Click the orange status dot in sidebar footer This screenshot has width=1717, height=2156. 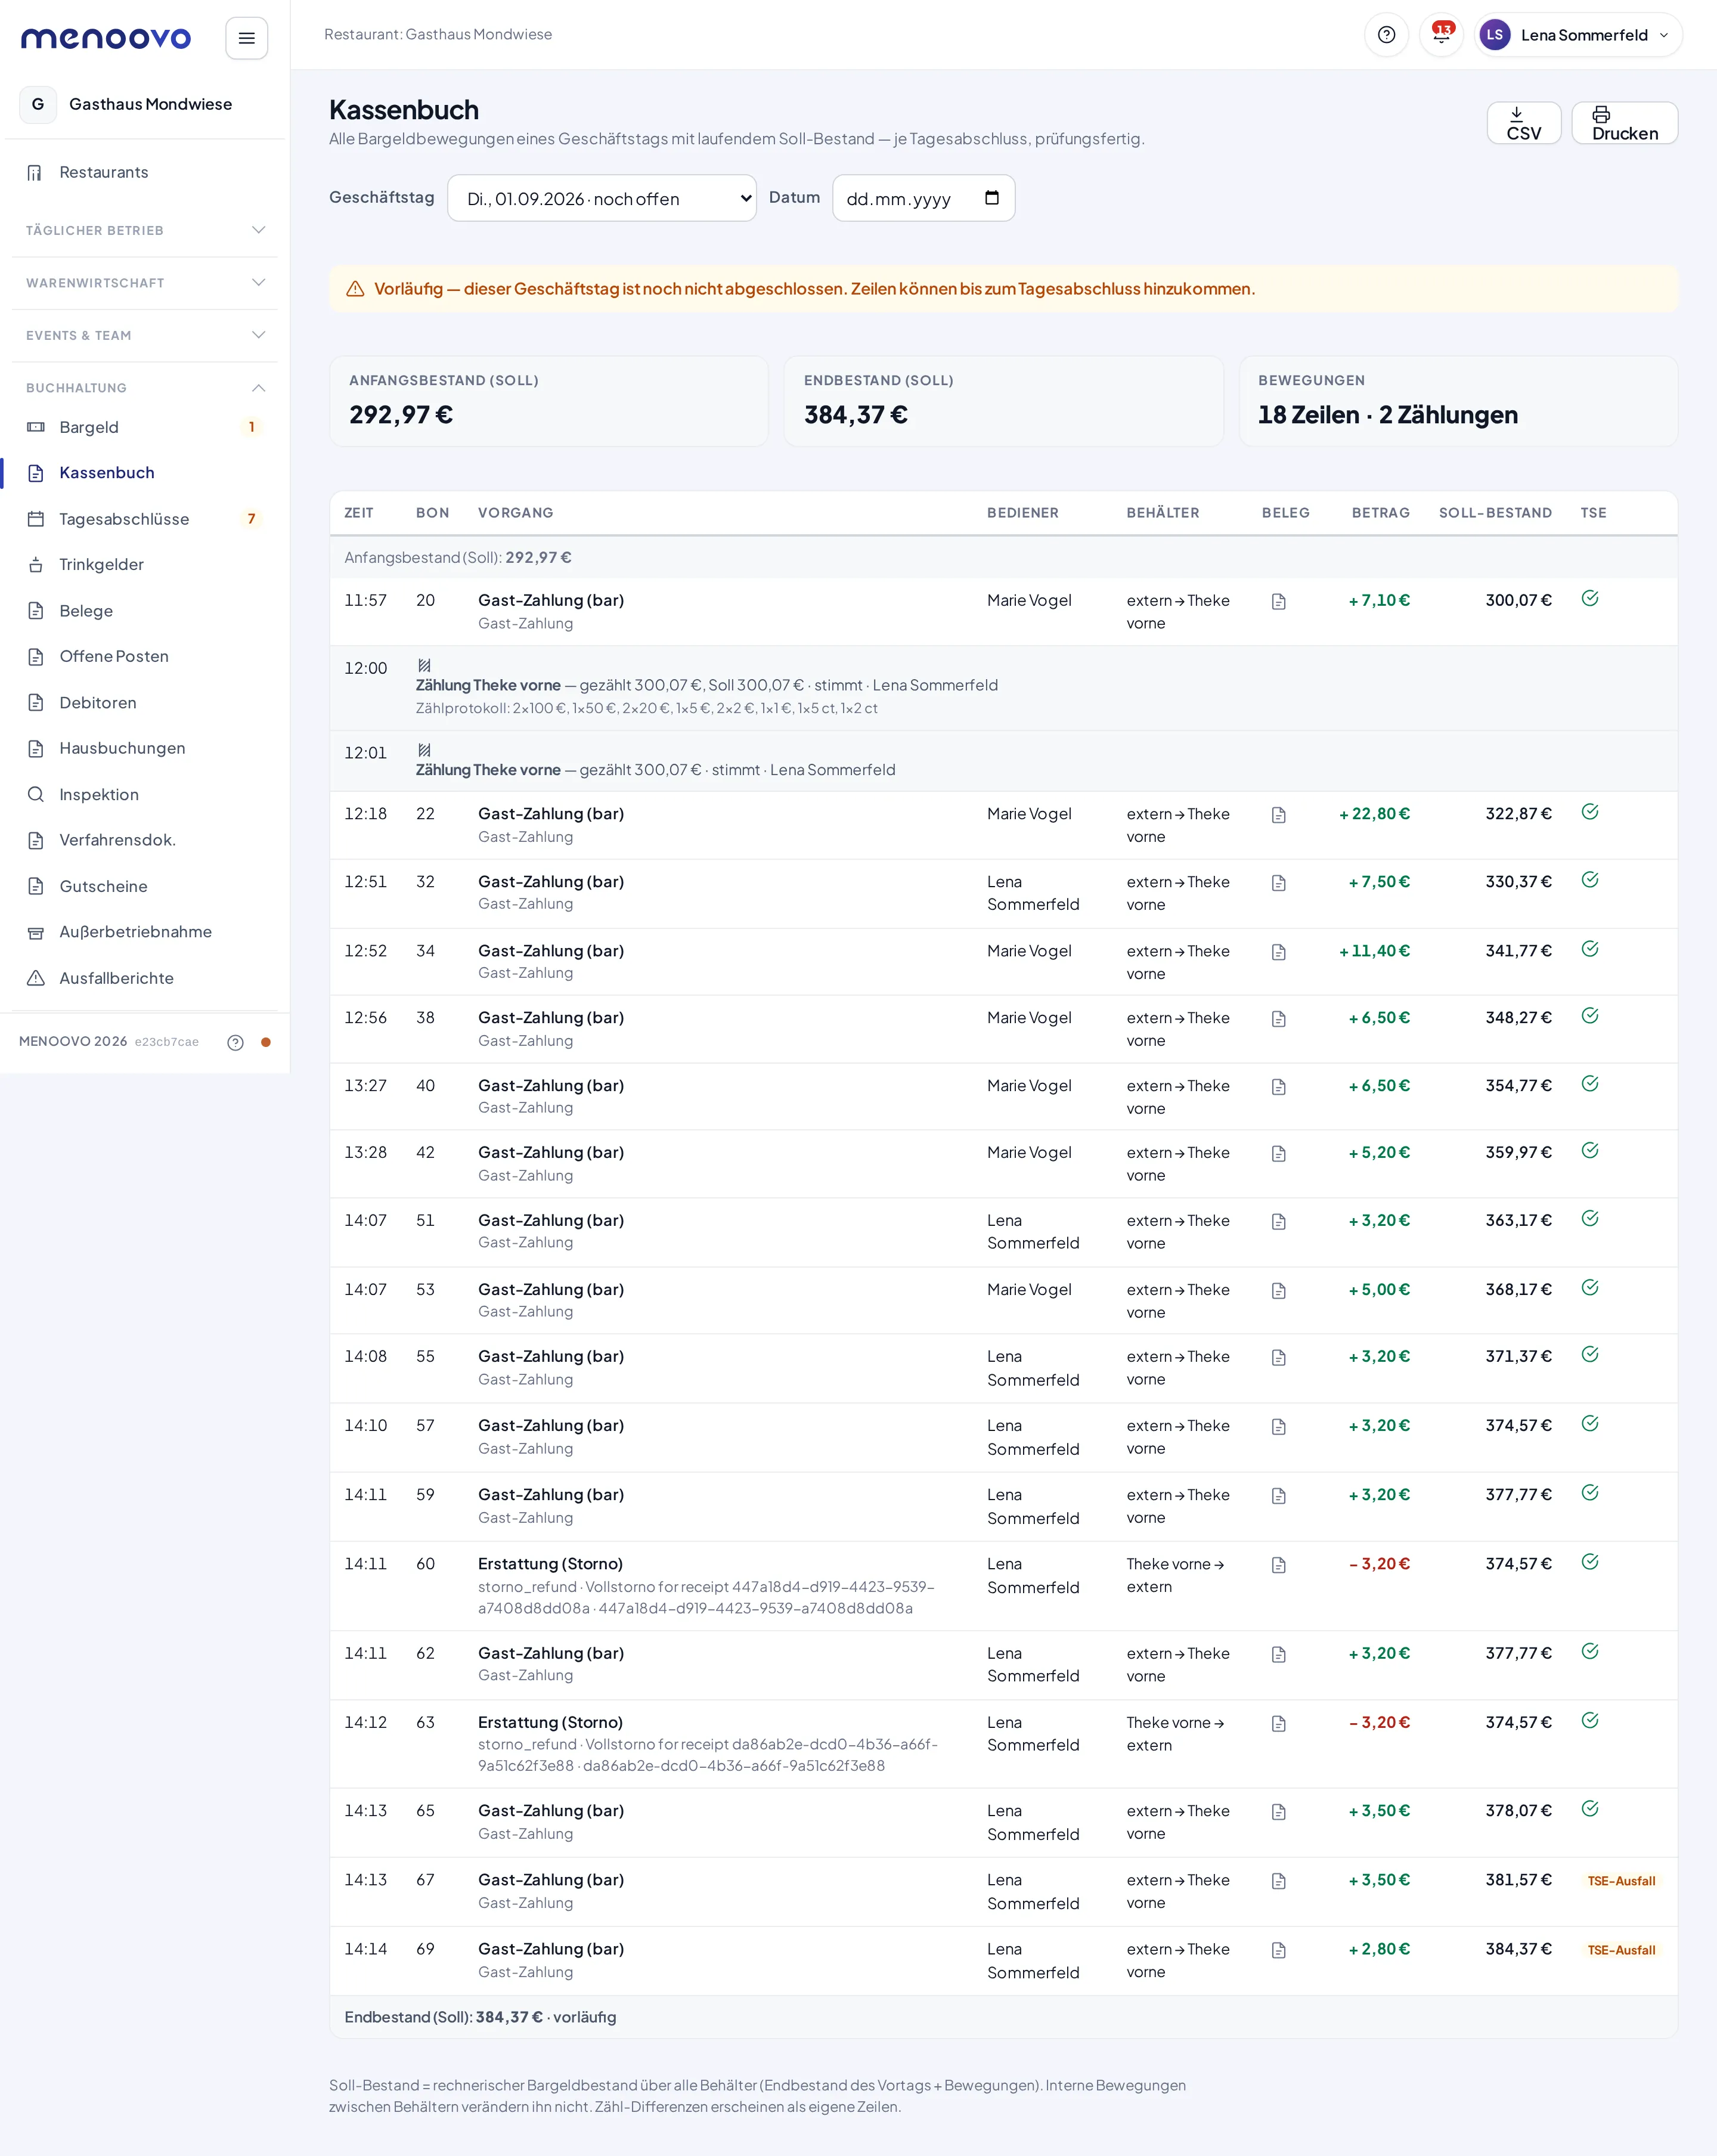(x=266, y=1042)
